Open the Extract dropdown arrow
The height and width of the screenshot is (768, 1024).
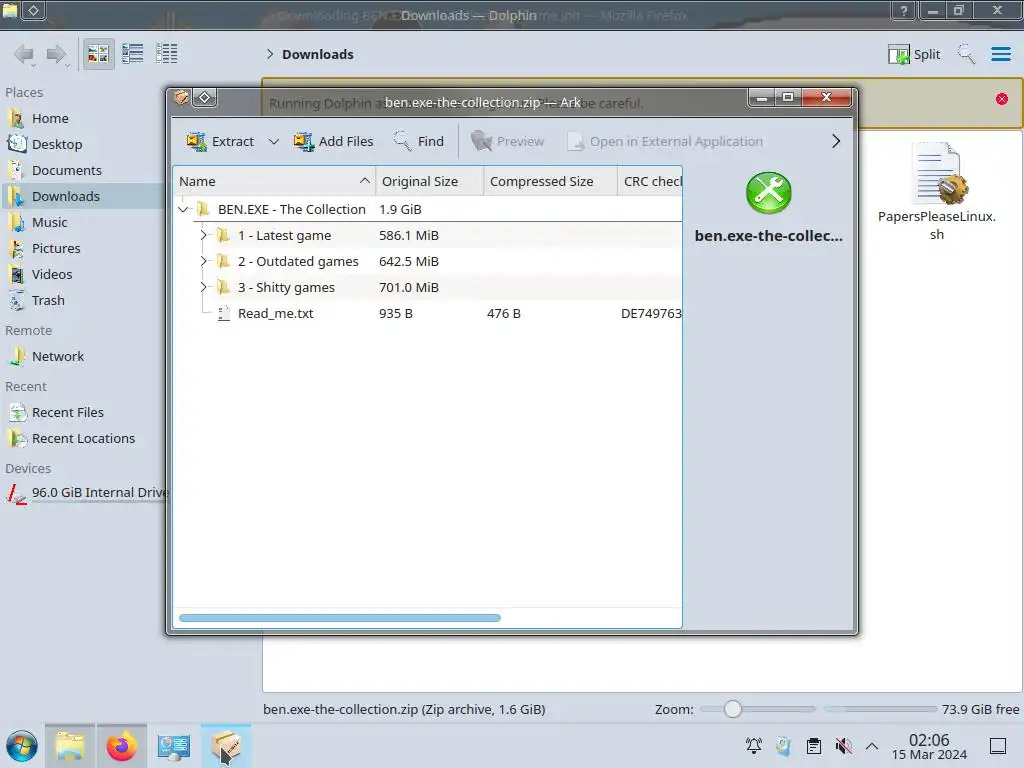274,142
